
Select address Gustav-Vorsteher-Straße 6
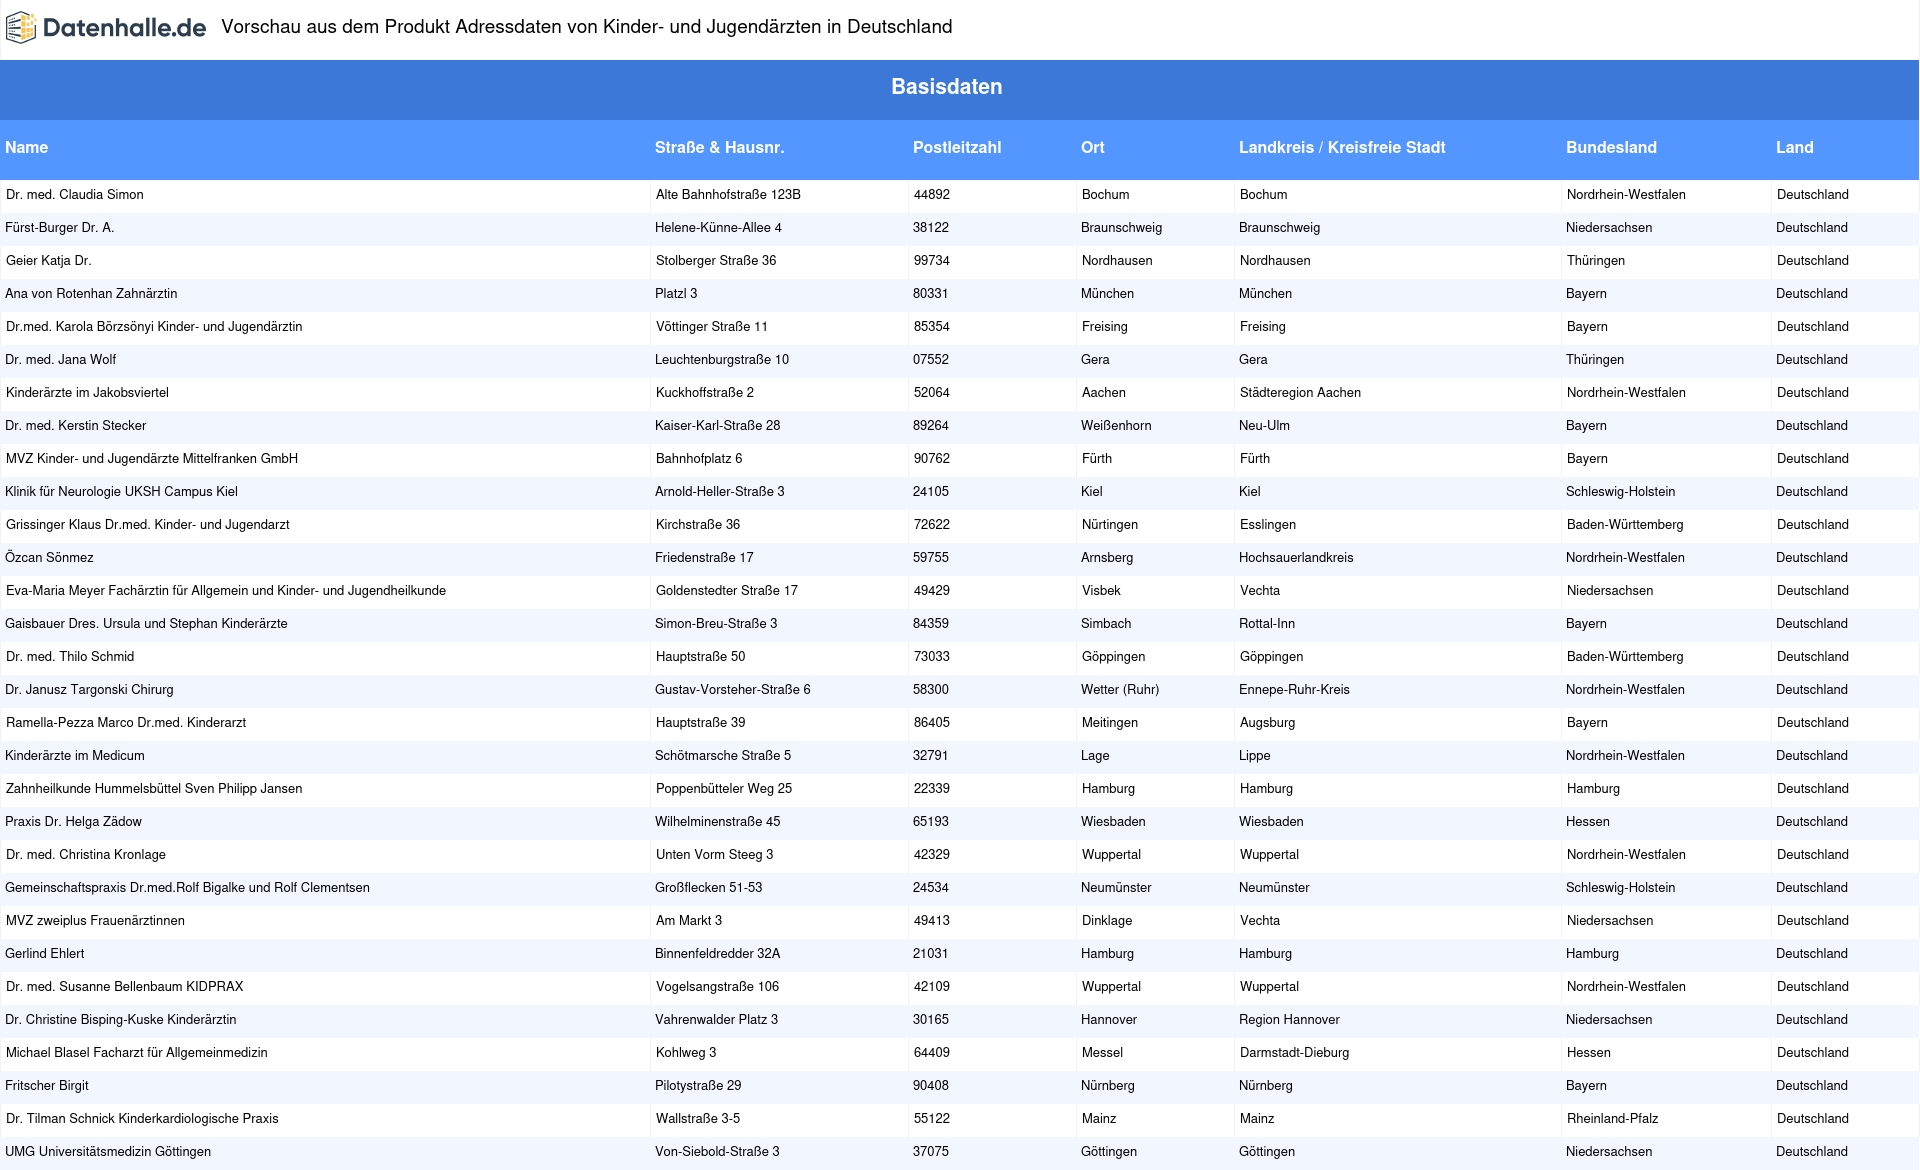pyautogui.click(x=733, y=690)
